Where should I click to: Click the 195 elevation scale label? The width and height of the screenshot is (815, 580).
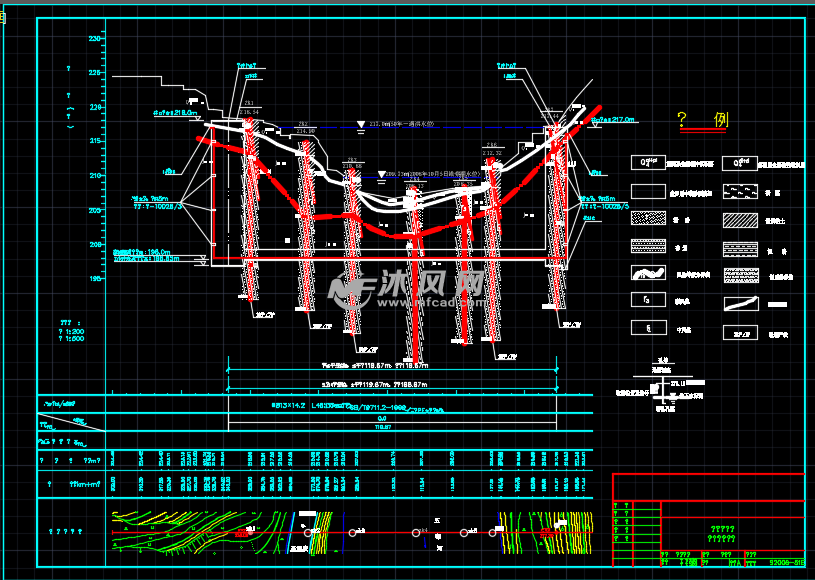tap(96, 279)
